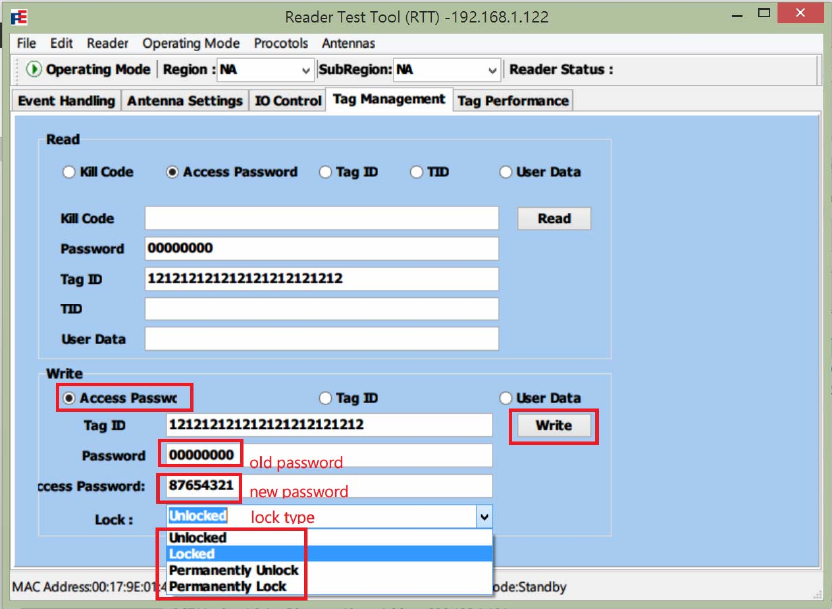Maximize the Reader Test Tool window
Image resolution: width=832 pixels, height=609 pixels.
pyautogui.click(x=764, y=13)
